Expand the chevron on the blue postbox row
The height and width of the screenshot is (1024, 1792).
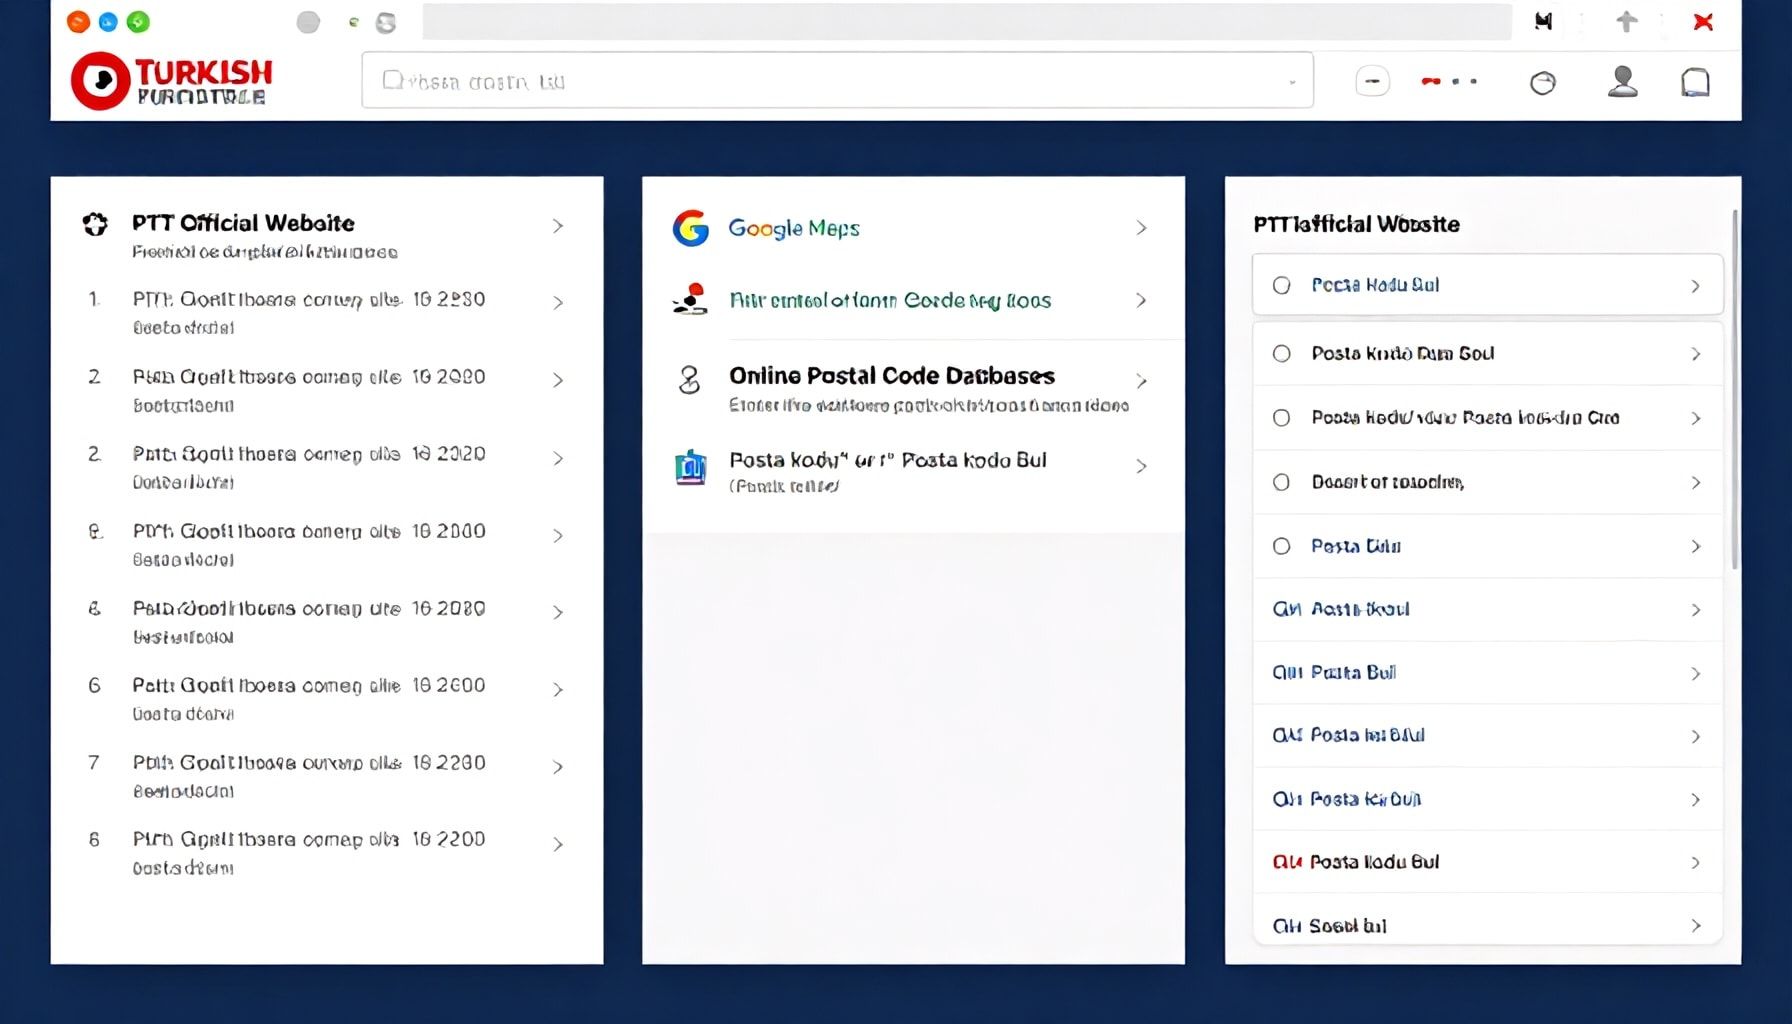(x=1141, y=466)
